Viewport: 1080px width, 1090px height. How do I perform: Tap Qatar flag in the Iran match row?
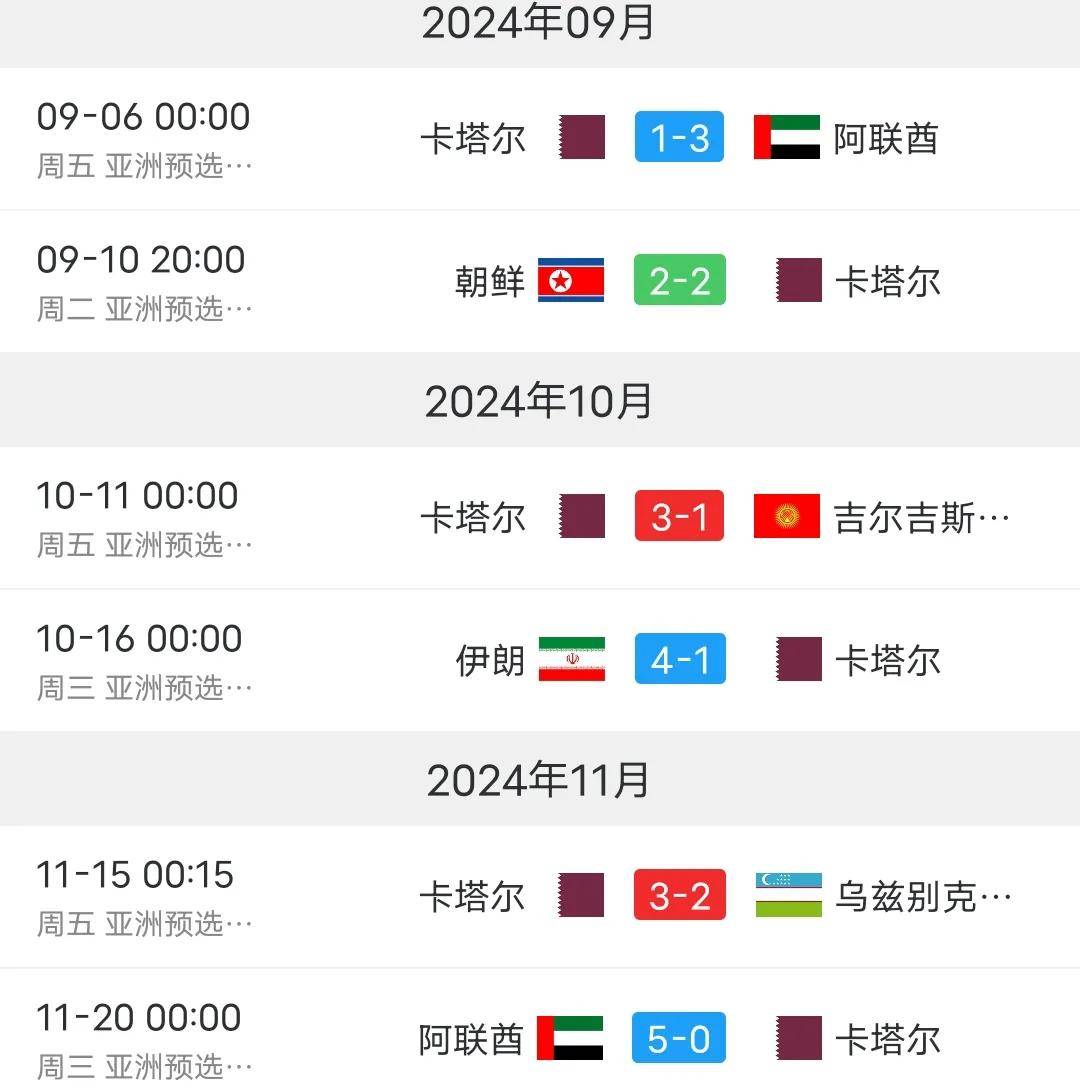point(799,660)
